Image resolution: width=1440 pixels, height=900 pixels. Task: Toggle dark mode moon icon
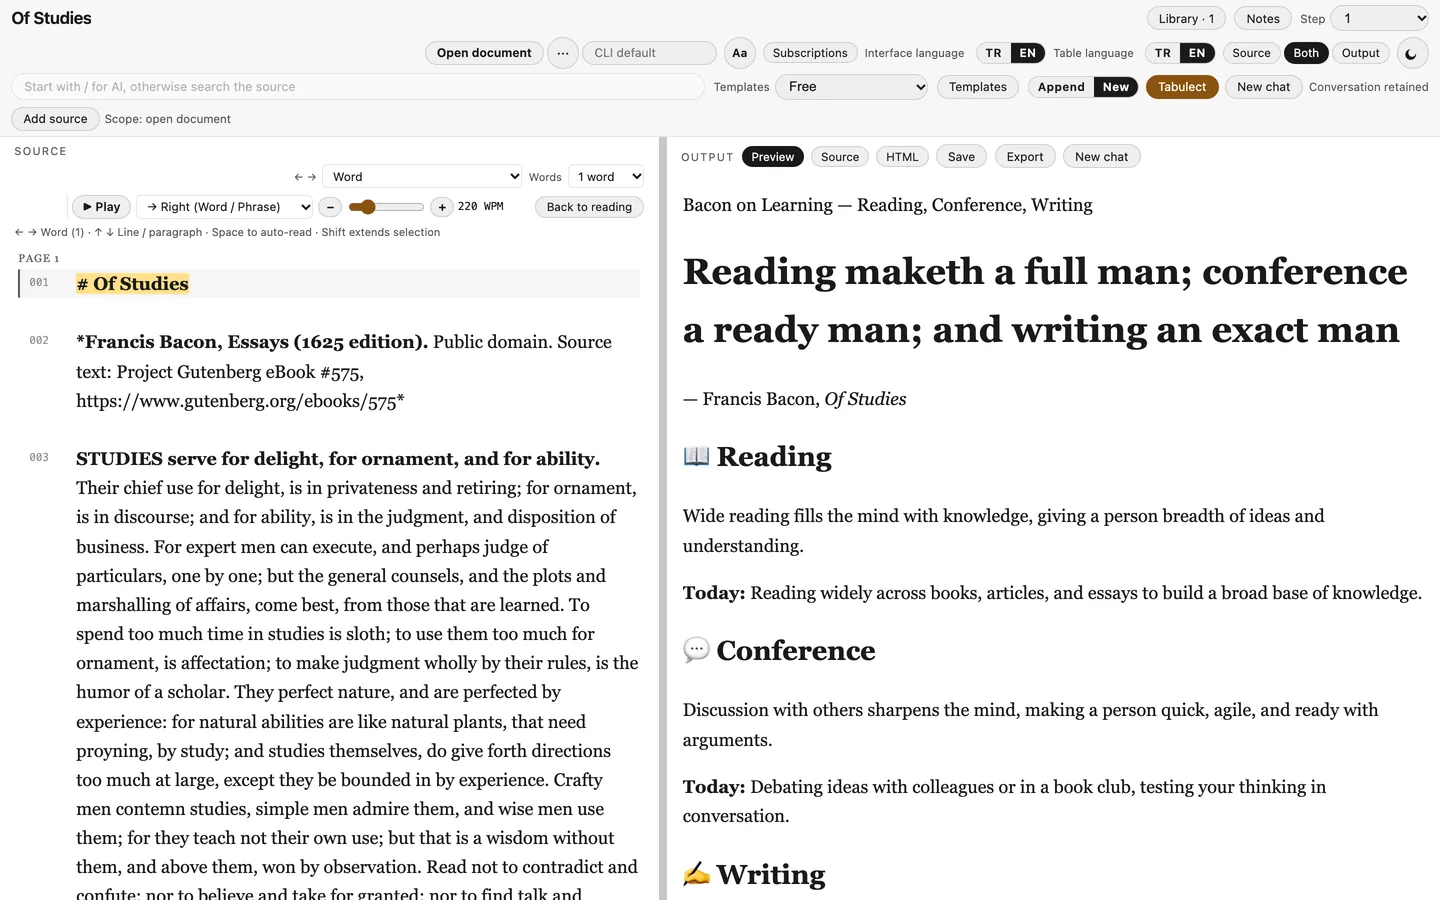1412,54
